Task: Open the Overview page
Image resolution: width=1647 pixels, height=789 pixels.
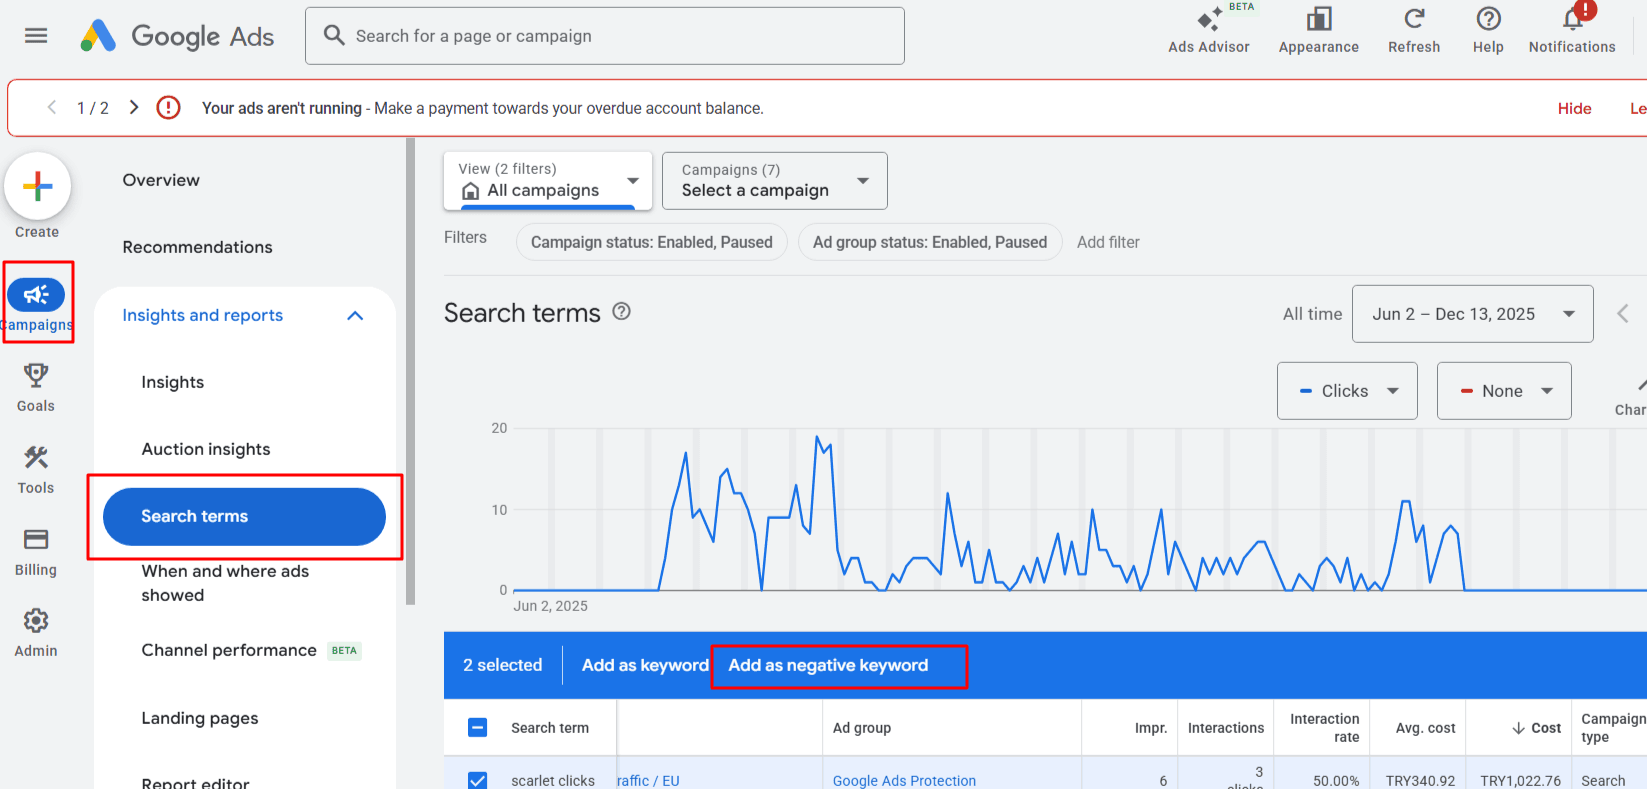Action: click(x=161, y=180)
